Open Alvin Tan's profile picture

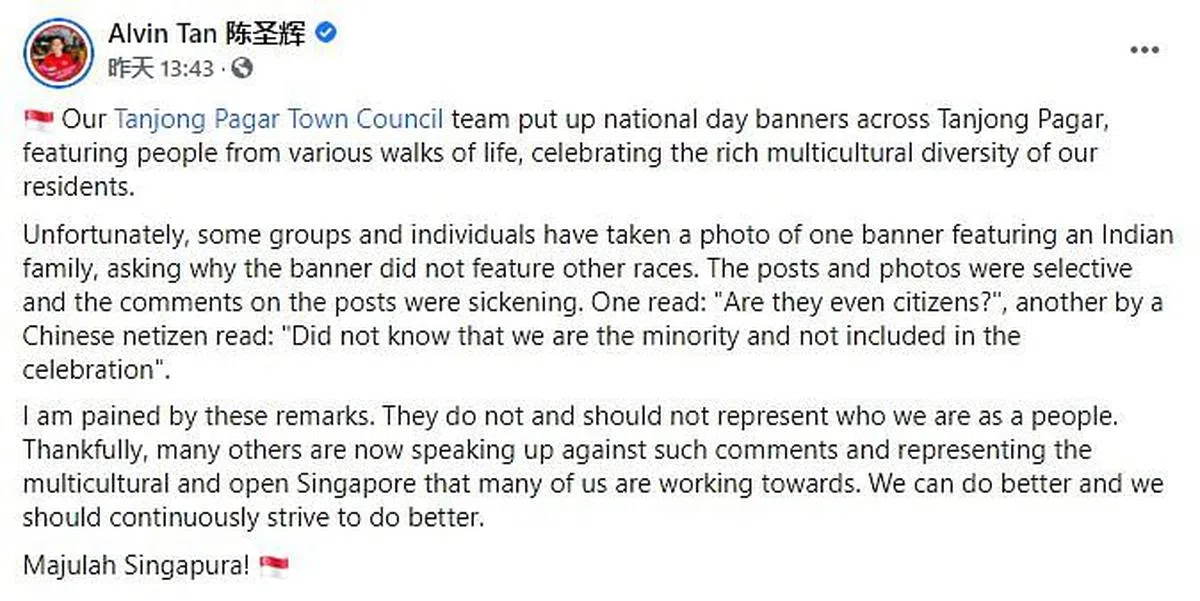(x=59, y=50)
